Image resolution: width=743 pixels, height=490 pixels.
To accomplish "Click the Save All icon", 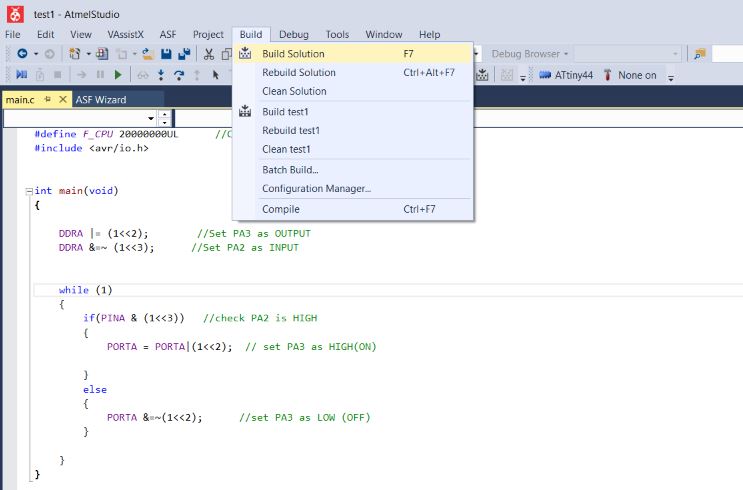I will (x=184, y=54).
